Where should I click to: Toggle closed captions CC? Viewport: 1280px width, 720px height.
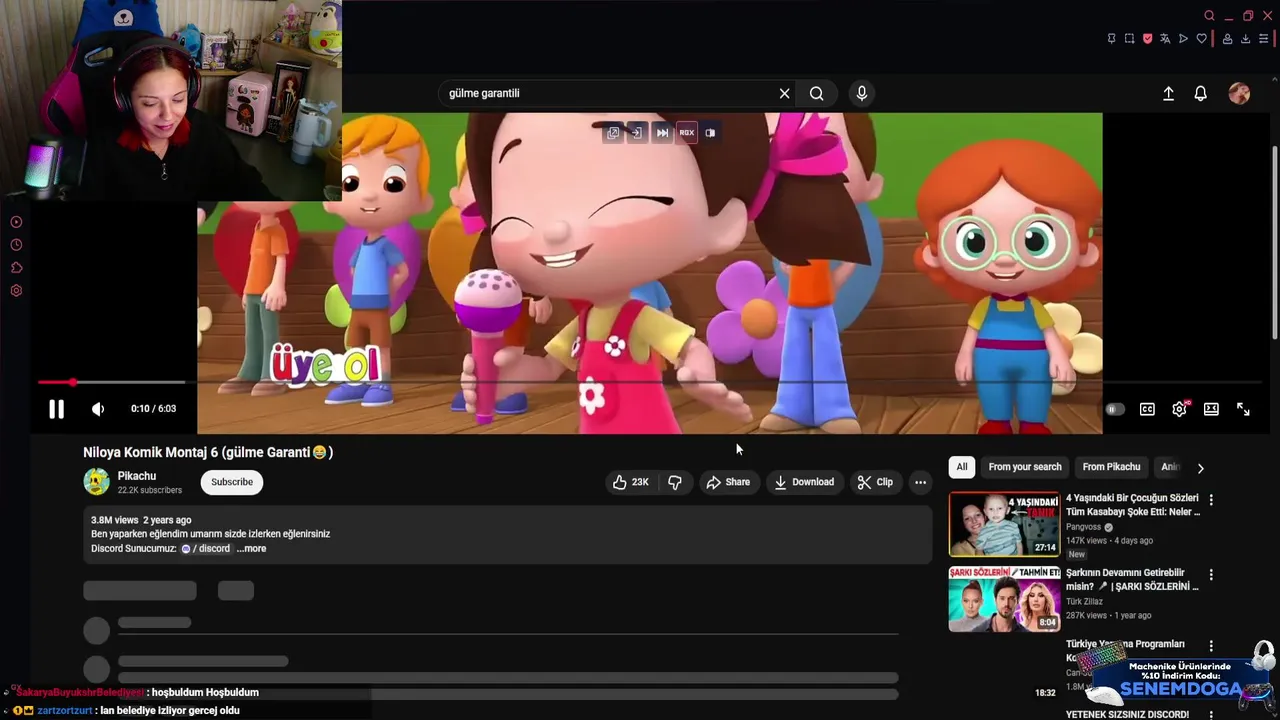coord(1147,409)
